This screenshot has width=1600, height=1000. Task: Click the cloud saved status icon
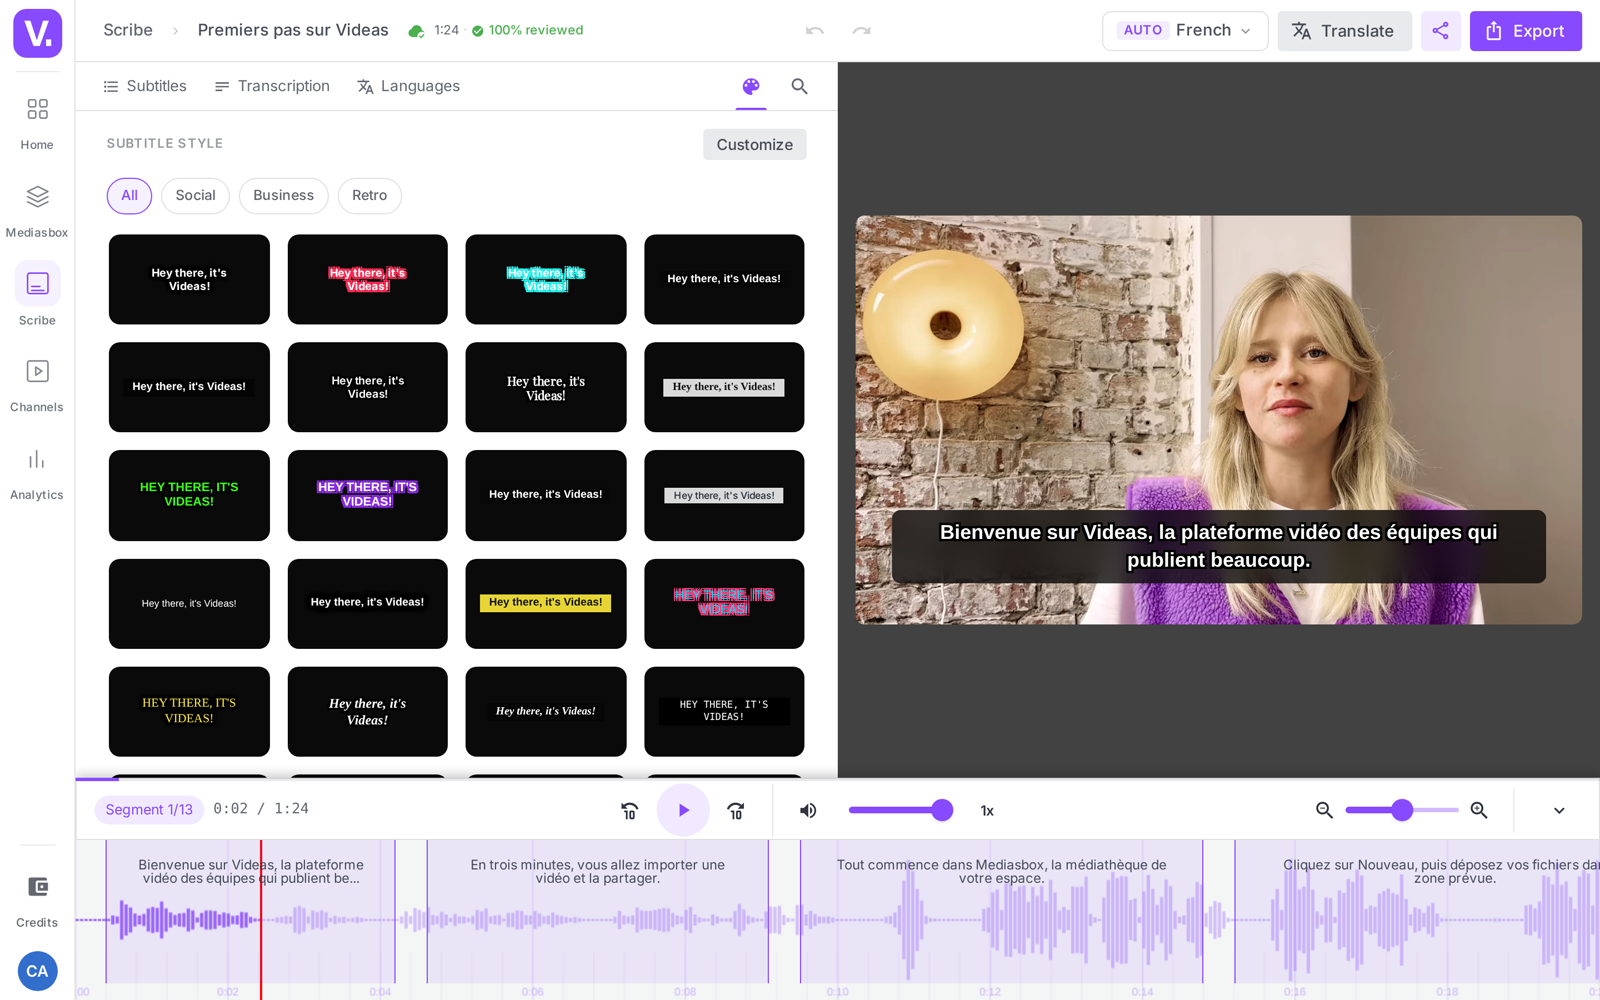416,31
